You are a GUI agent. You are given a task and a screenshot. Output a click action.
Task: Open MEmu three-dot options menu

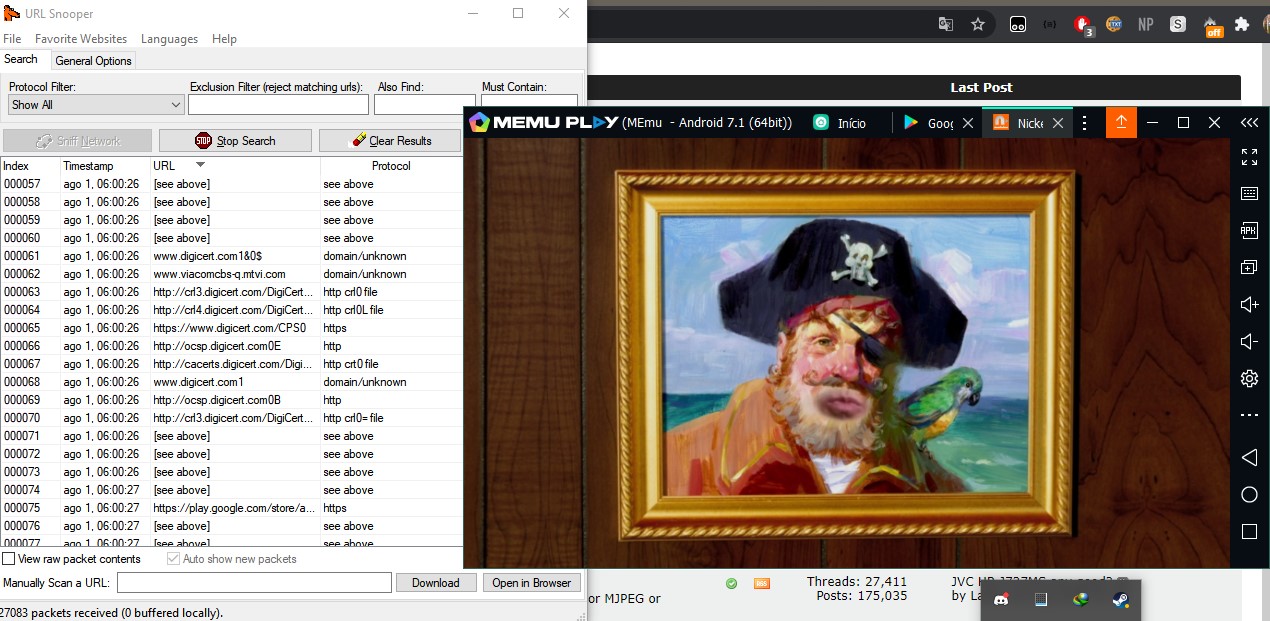point(1085,123)
